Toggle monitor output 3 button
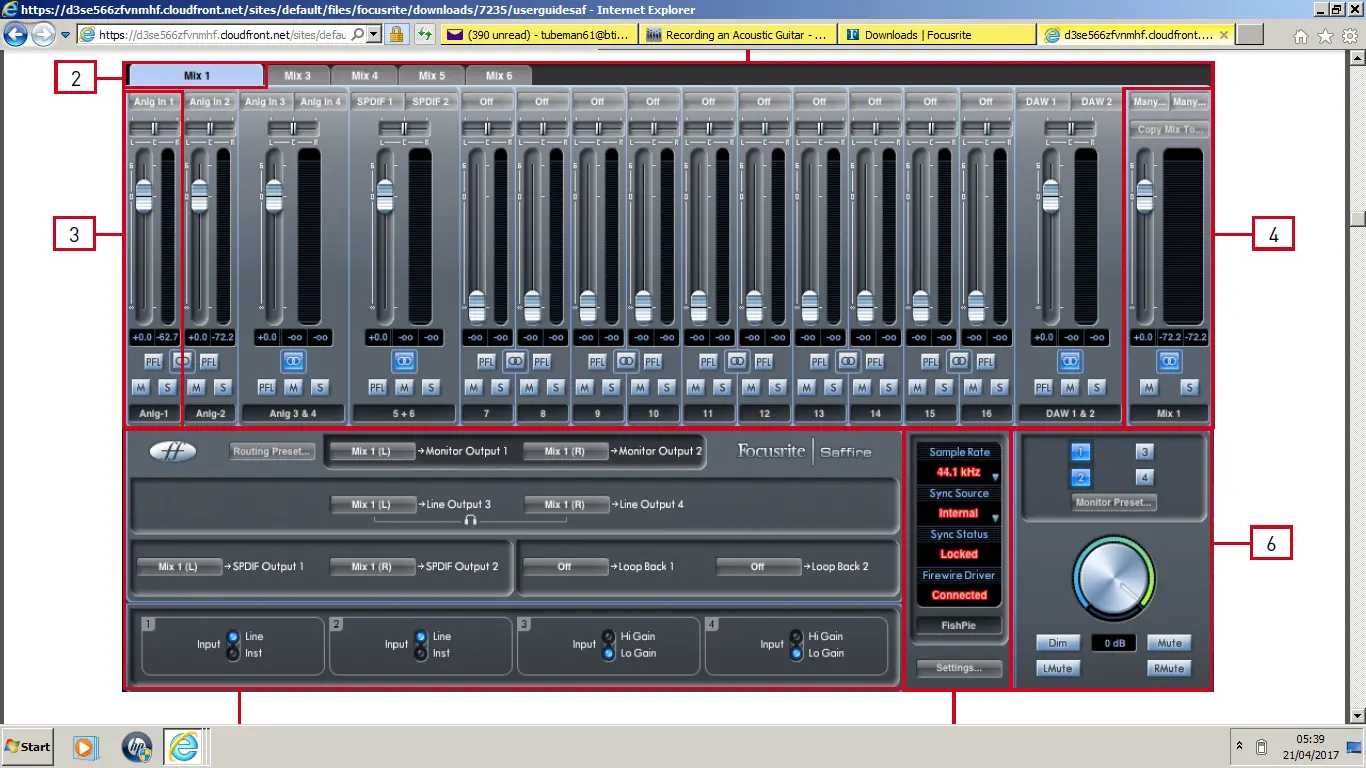The height and width of the screenshot is (768, 1366). (1145, 451)
